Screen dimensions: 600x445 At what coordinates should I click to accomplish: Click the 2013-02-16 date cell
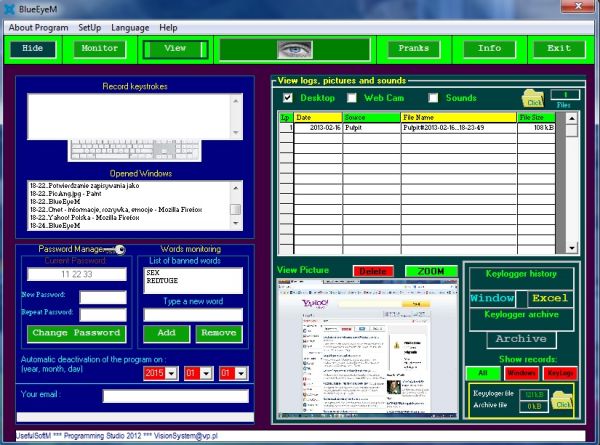pyautogui.click(x=318, y=128)
